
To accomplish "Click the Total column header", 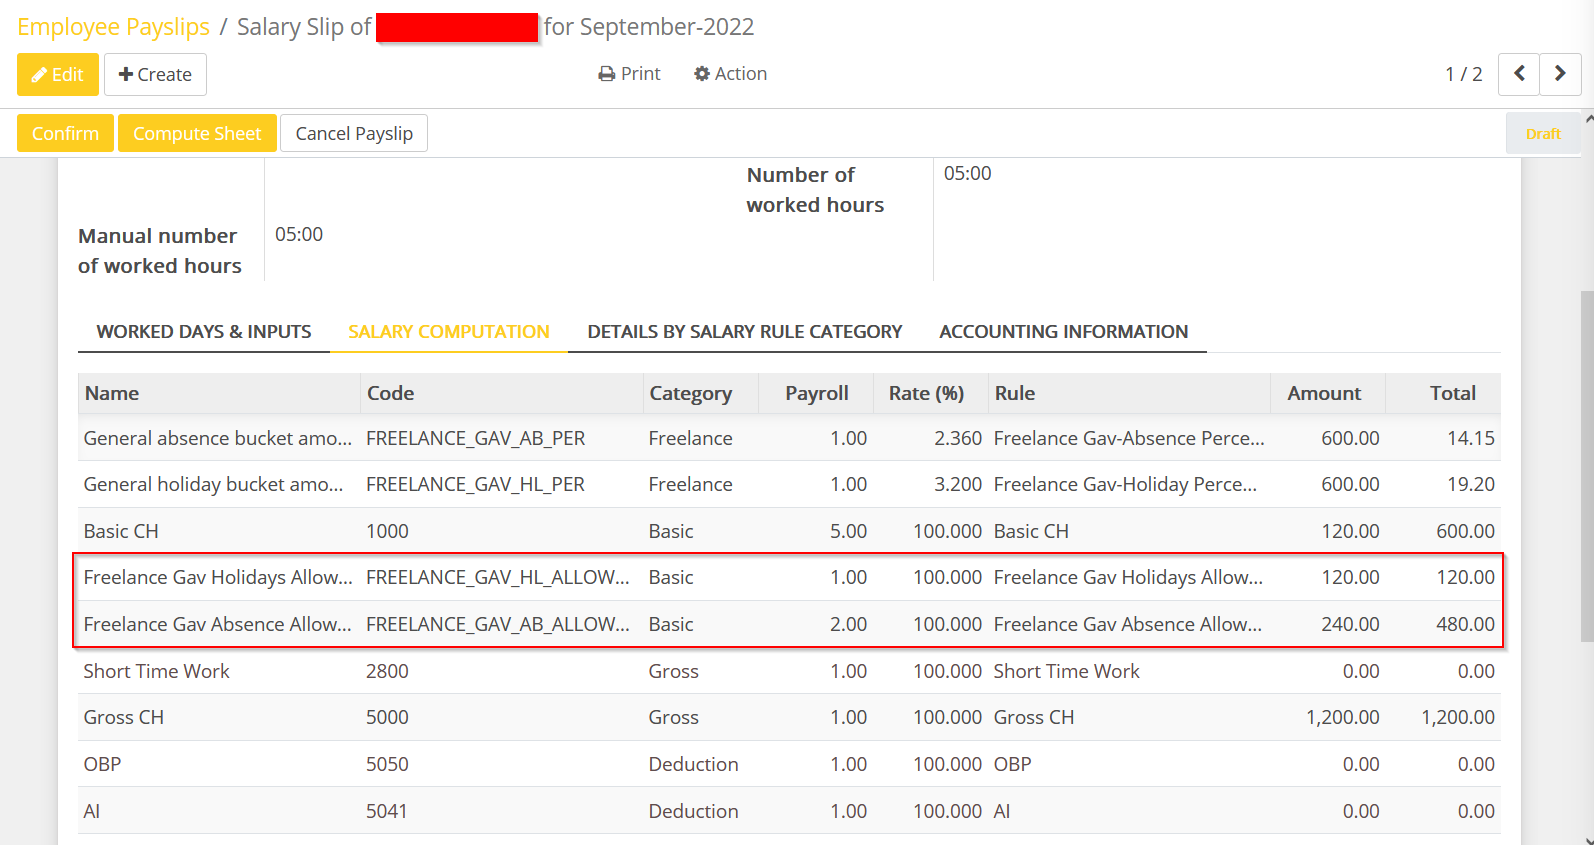I will [1443, 393].
